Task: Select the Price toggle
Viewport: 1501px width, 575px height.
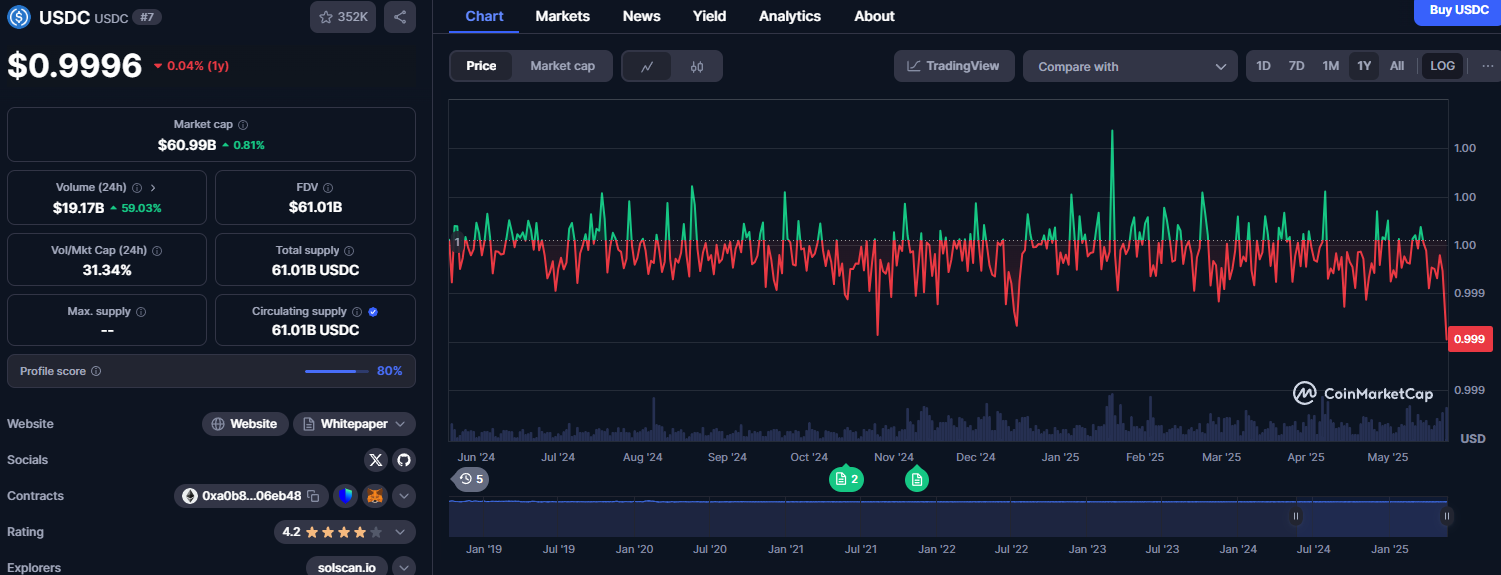Action: (x=481, y=66)
